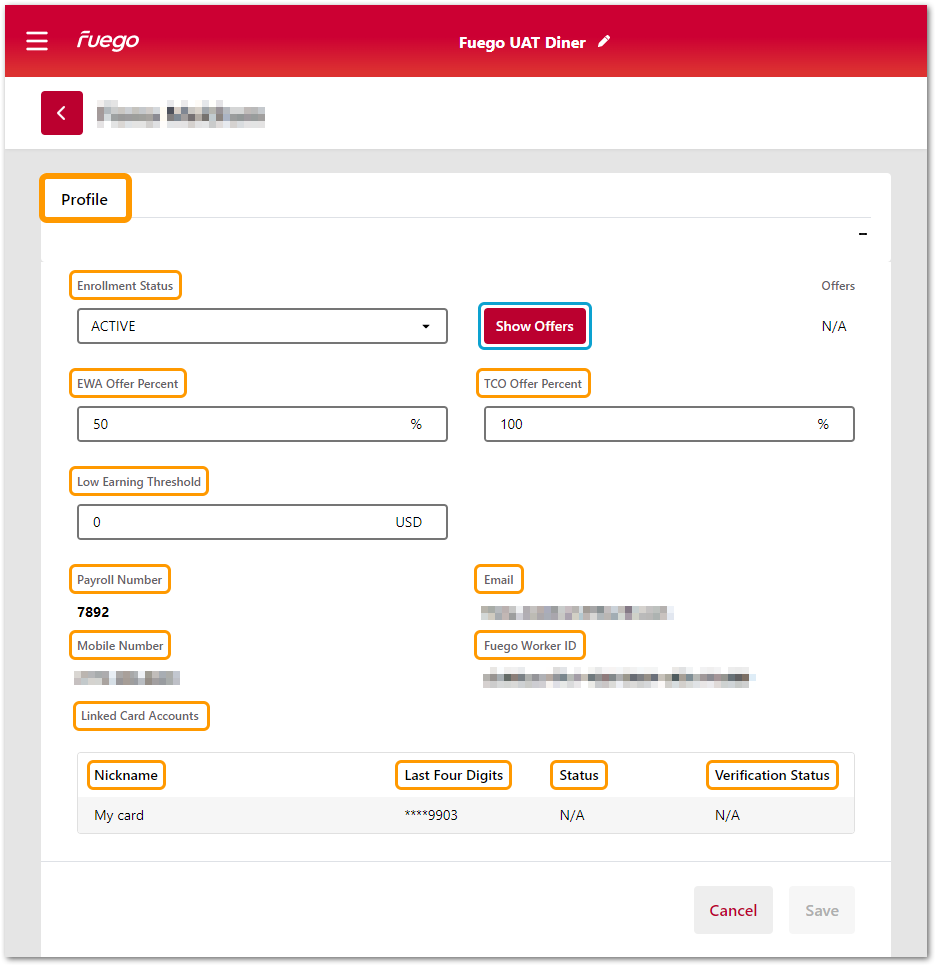Go back using the red arrow button

pyautogui.click(x=62, y=113)
